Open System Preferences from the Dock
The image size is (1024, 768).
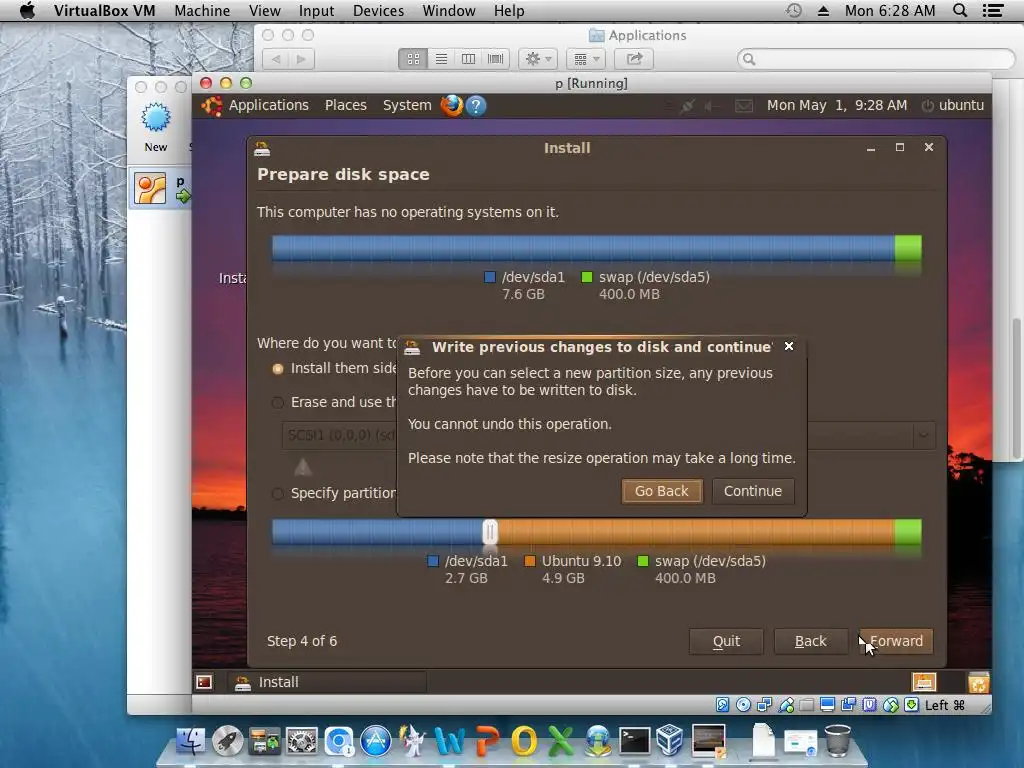(x=302, y=741)
